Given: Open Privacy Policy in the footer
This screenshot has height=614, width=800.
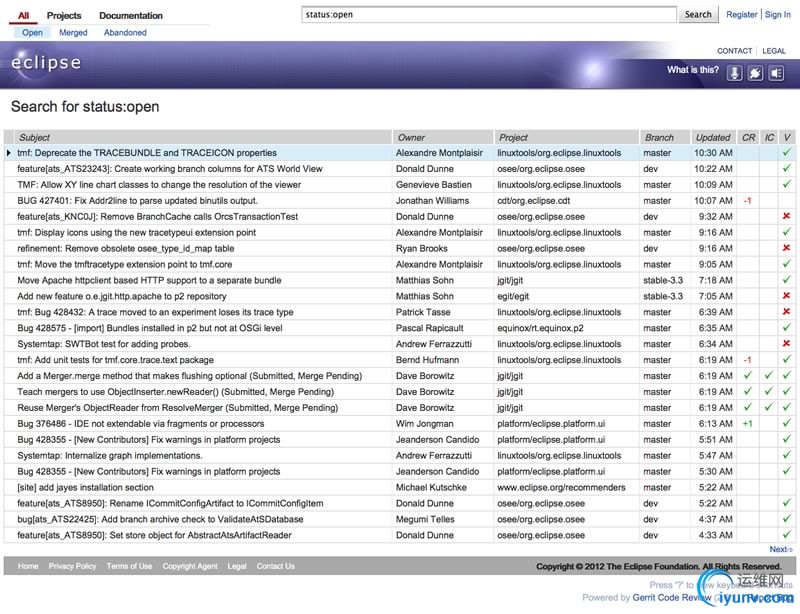Looking at the screenshot, I should [72, 566].
